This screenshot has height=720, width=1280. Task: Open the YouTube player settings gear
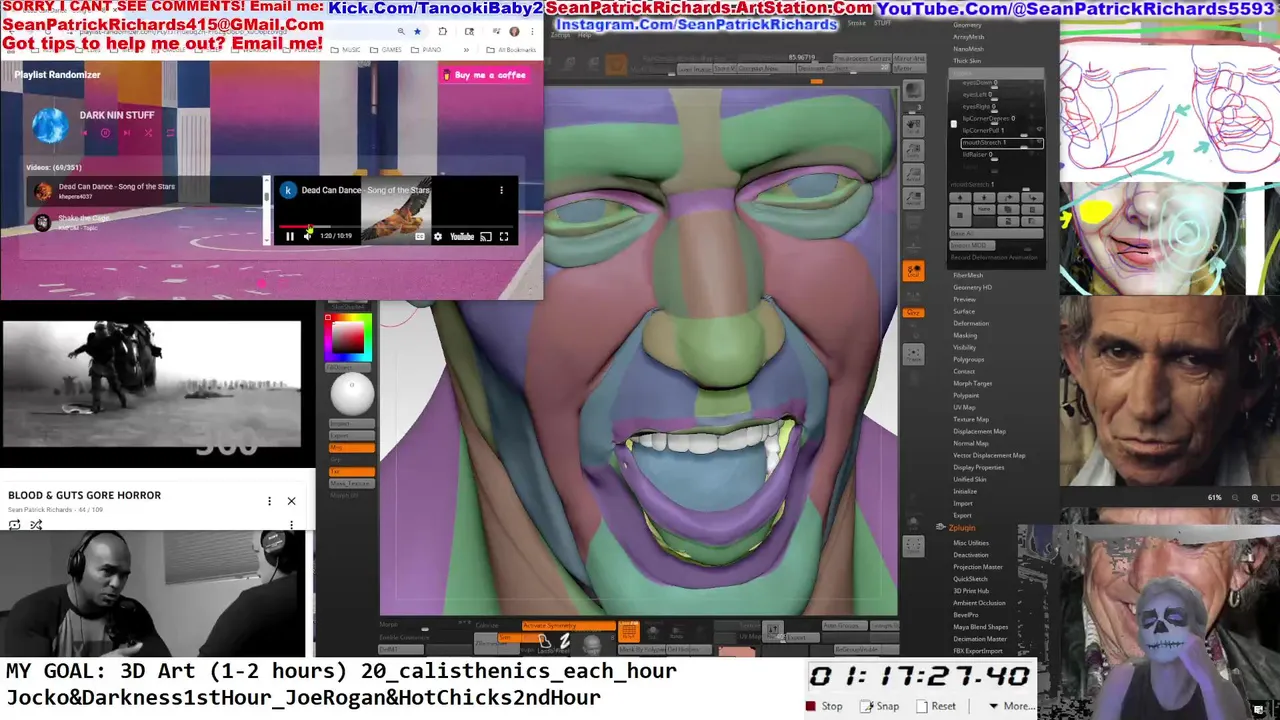[437, 237]
